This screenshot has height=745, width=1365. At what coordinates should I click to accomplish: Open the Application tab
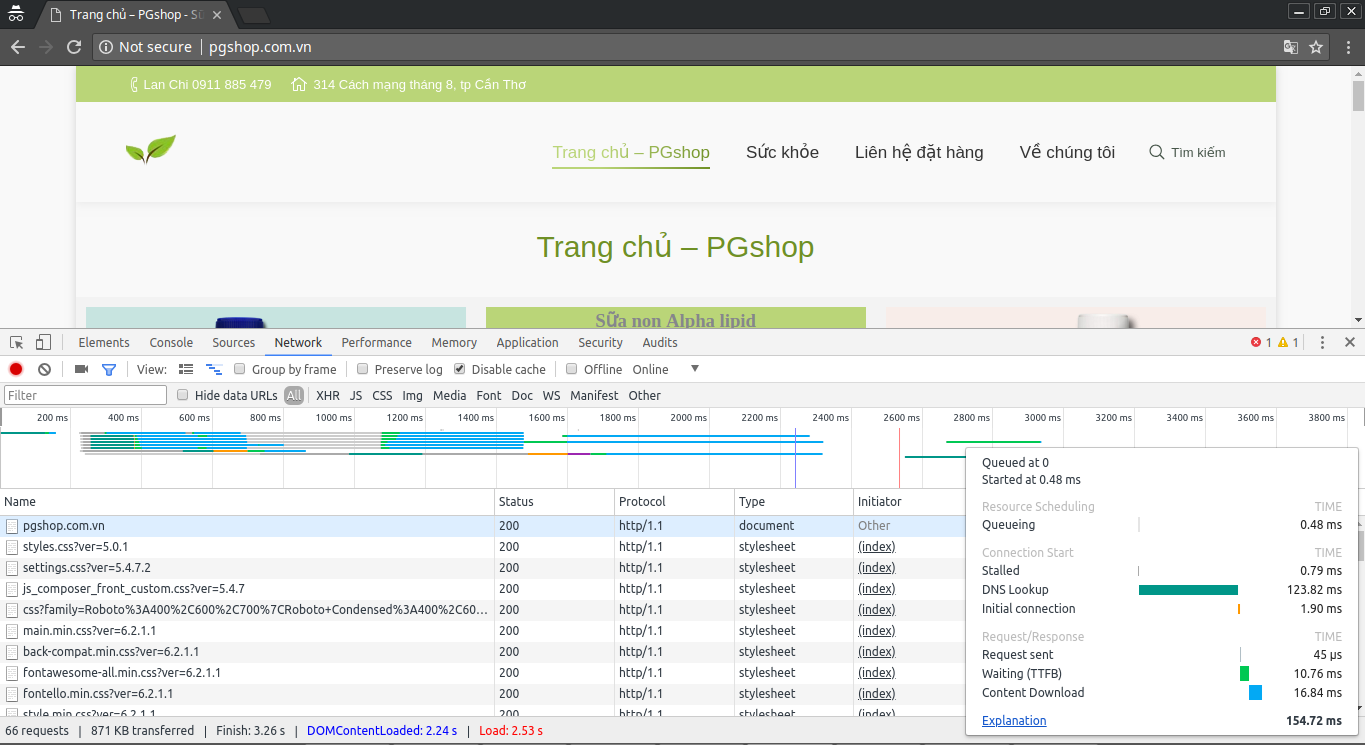[527, 342]
